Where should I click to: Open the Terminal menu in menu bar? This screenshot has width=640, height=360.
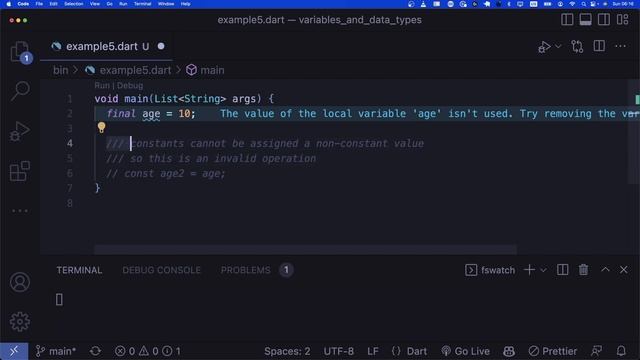tap(142, 4)
